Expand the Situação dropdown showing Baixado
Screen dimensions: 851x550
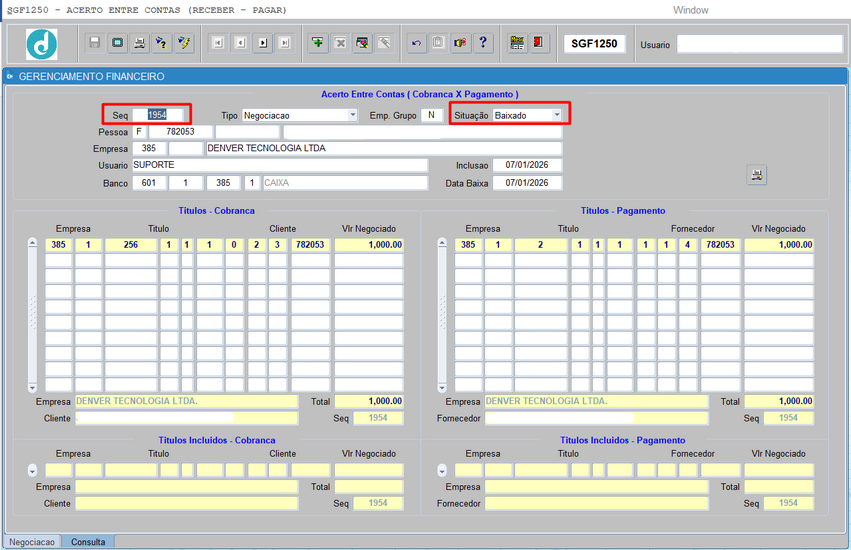(x=557, y=115)
